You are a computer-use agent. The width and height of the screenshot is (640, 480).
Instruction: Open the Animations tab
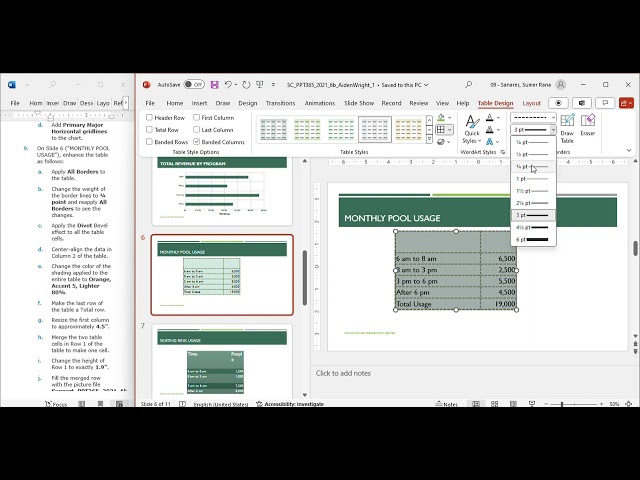(x=320, y=103)
